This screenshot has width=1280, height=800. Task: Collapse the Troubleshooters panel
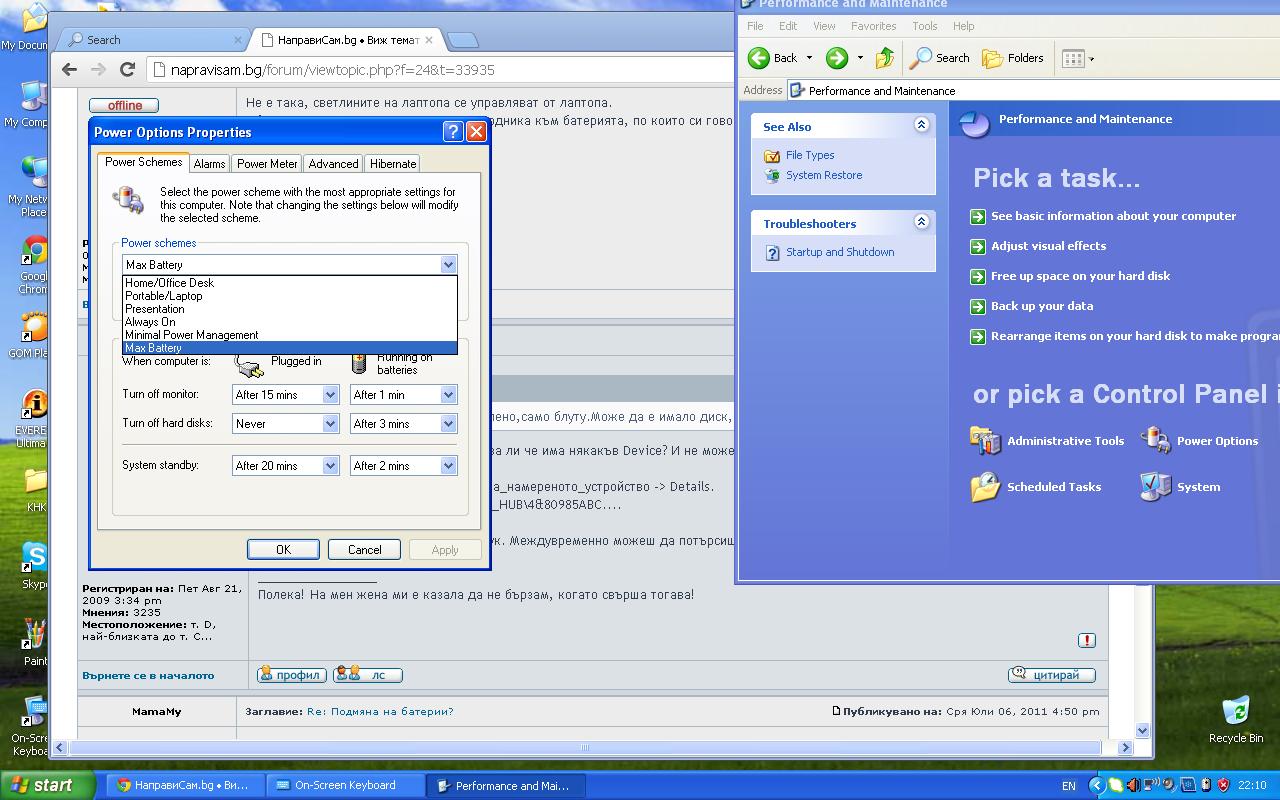(x=921, y=222)
